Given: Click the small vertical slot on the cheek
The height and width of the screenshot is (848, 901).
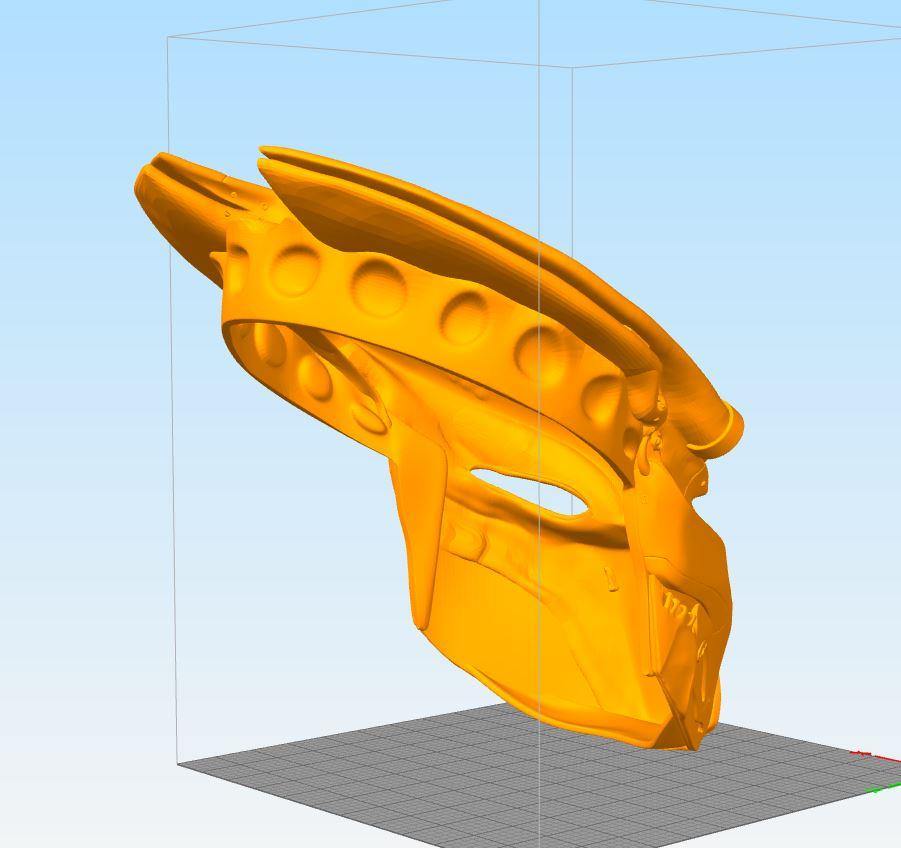Looking at the screenshot, I should click(x=611, y=577).
